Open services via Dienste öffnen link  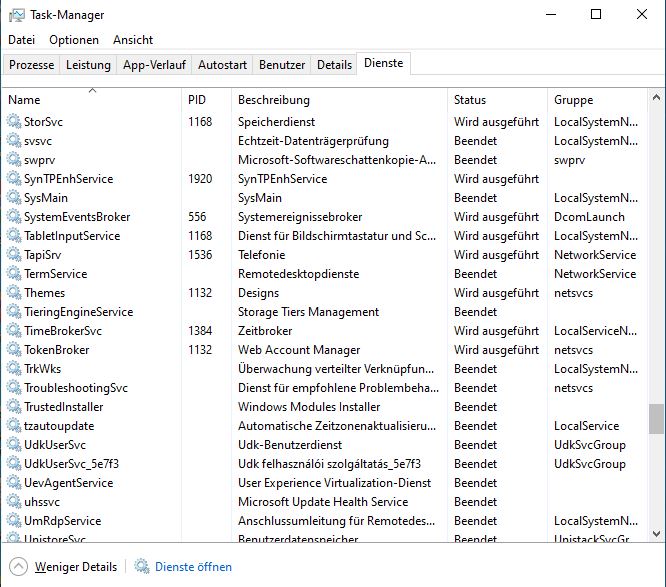tap(193, 567)
